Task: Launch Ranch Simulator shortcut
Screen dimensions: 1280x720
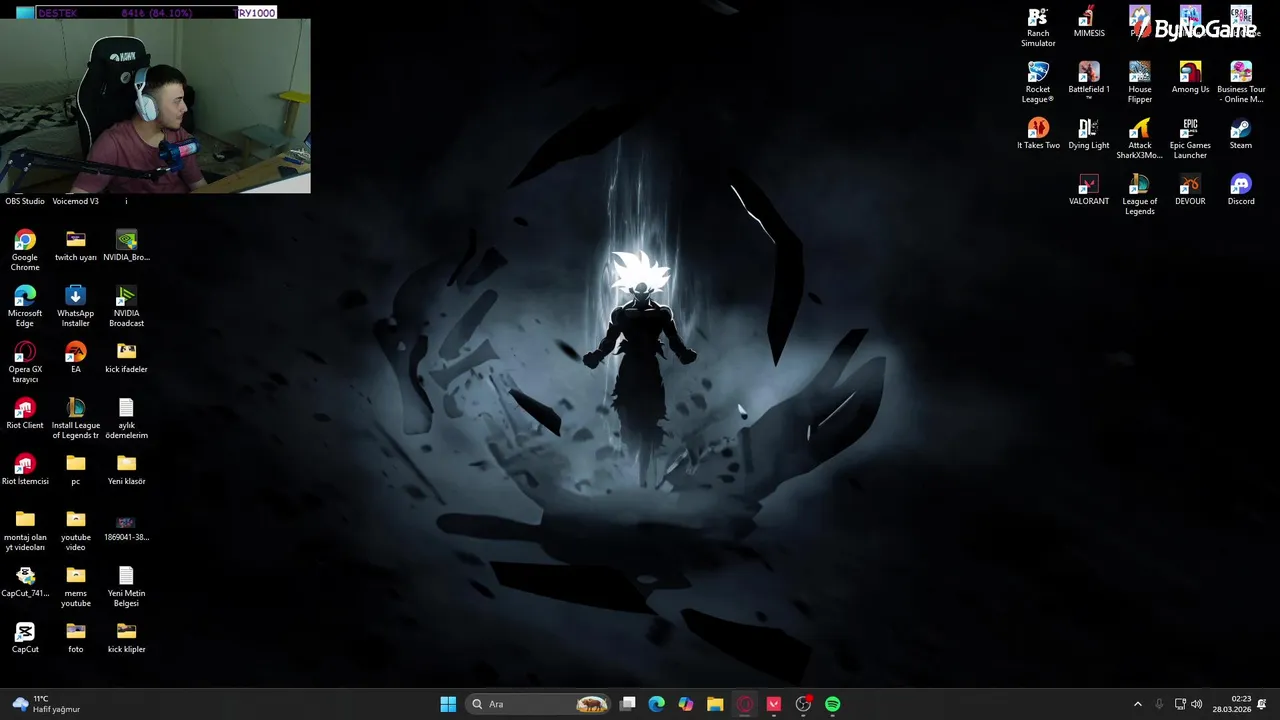Action: (x=1038, y=26)
